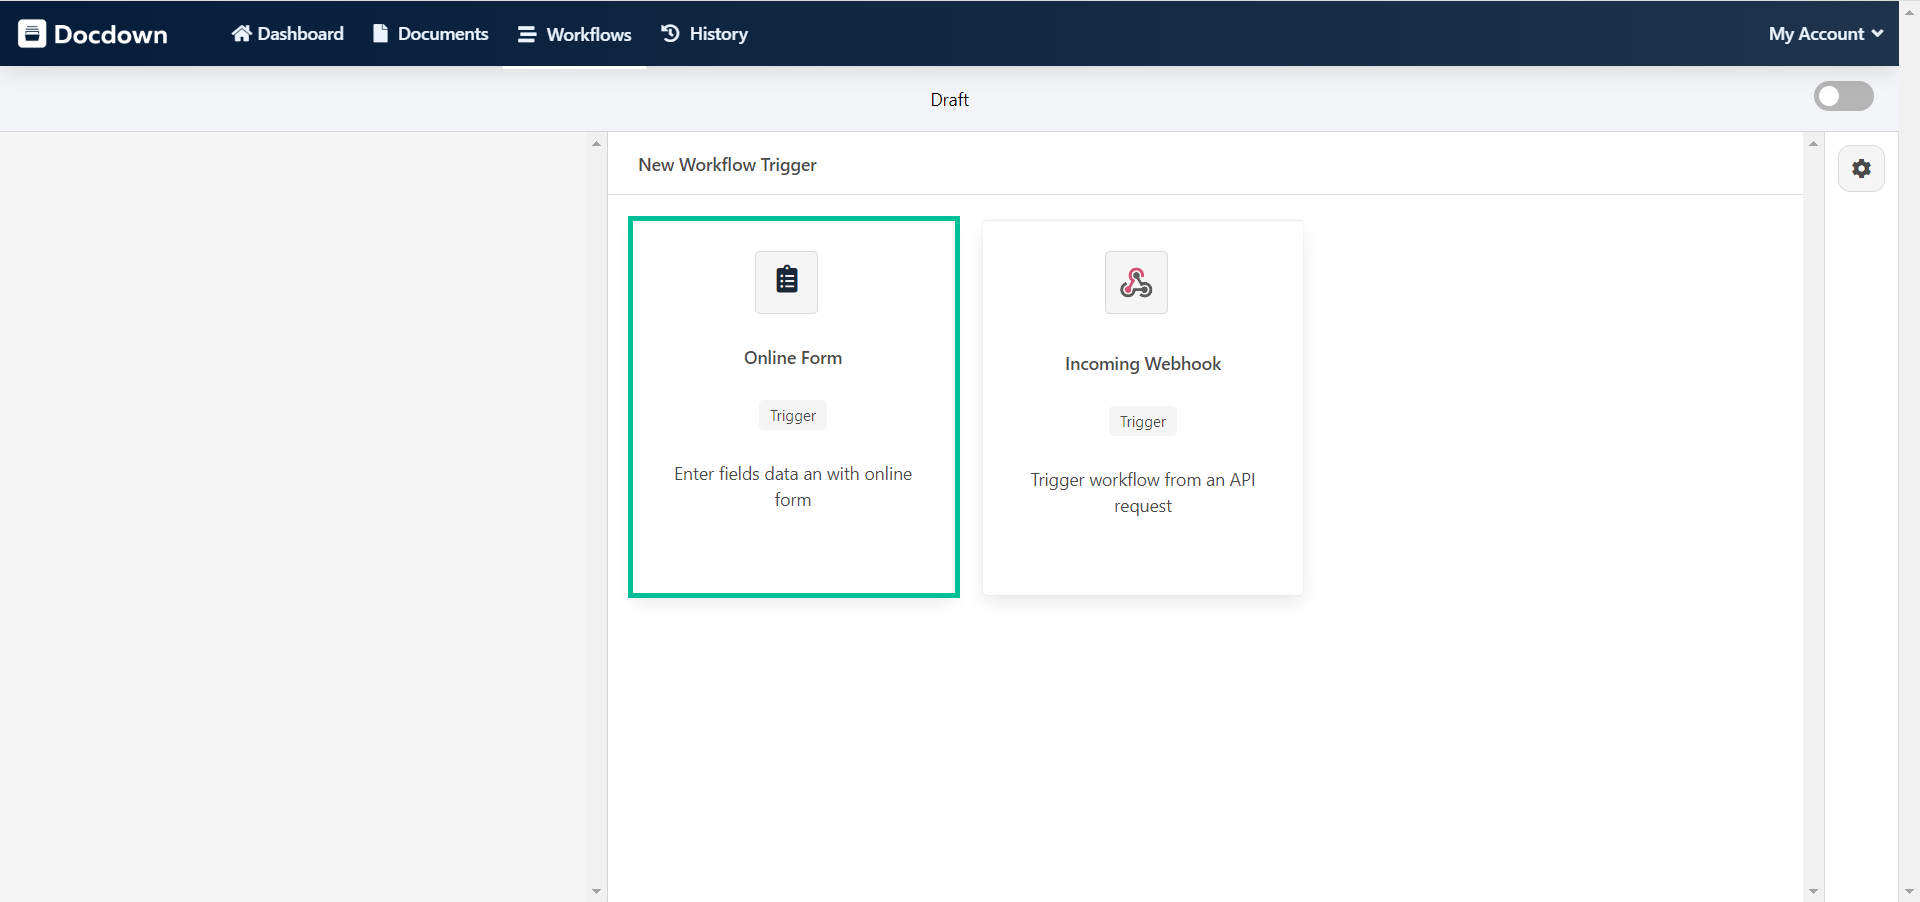Click the Docdown logo icon
The height and width of the screenshot is (902, 1920).
click(x=33, y=33)
